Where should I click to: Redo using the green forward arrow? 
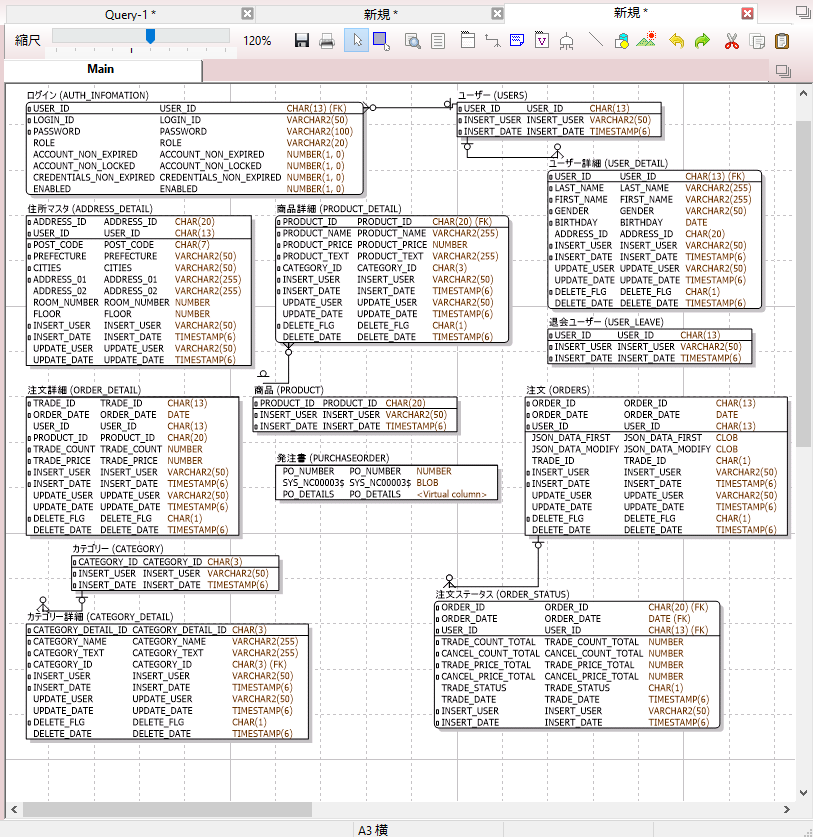(700, 40)
